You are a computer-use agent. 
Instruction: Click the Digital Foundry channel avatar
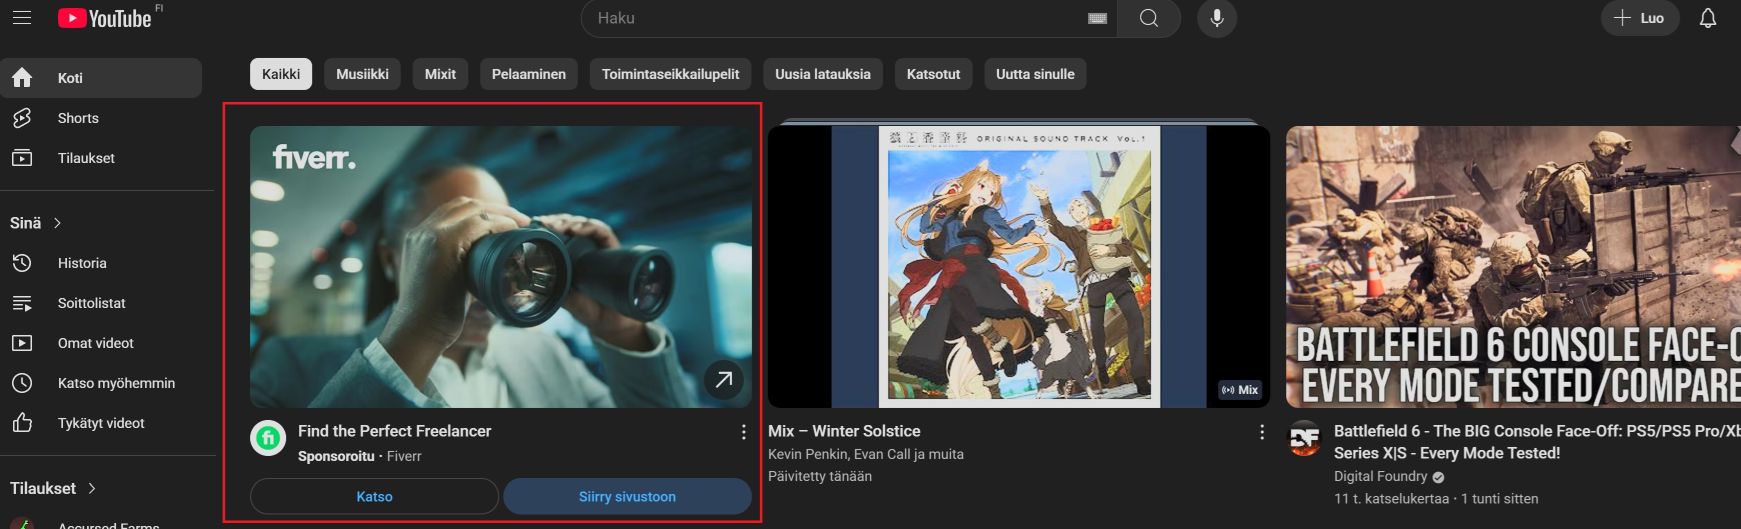tap(1304, 438)
